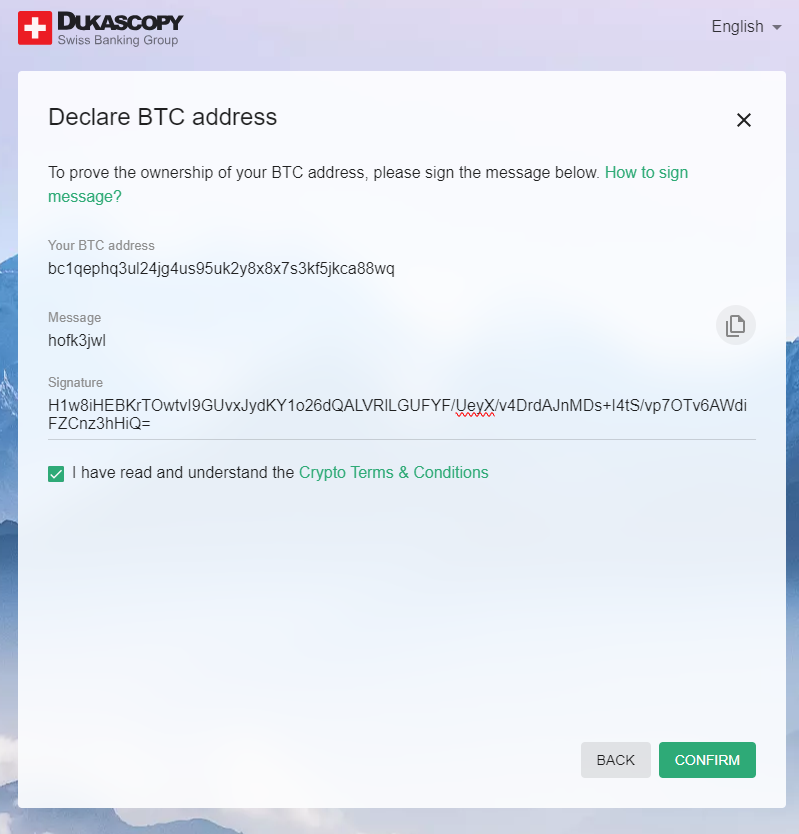Confirm the BTC address declaration

pos(707,760)
